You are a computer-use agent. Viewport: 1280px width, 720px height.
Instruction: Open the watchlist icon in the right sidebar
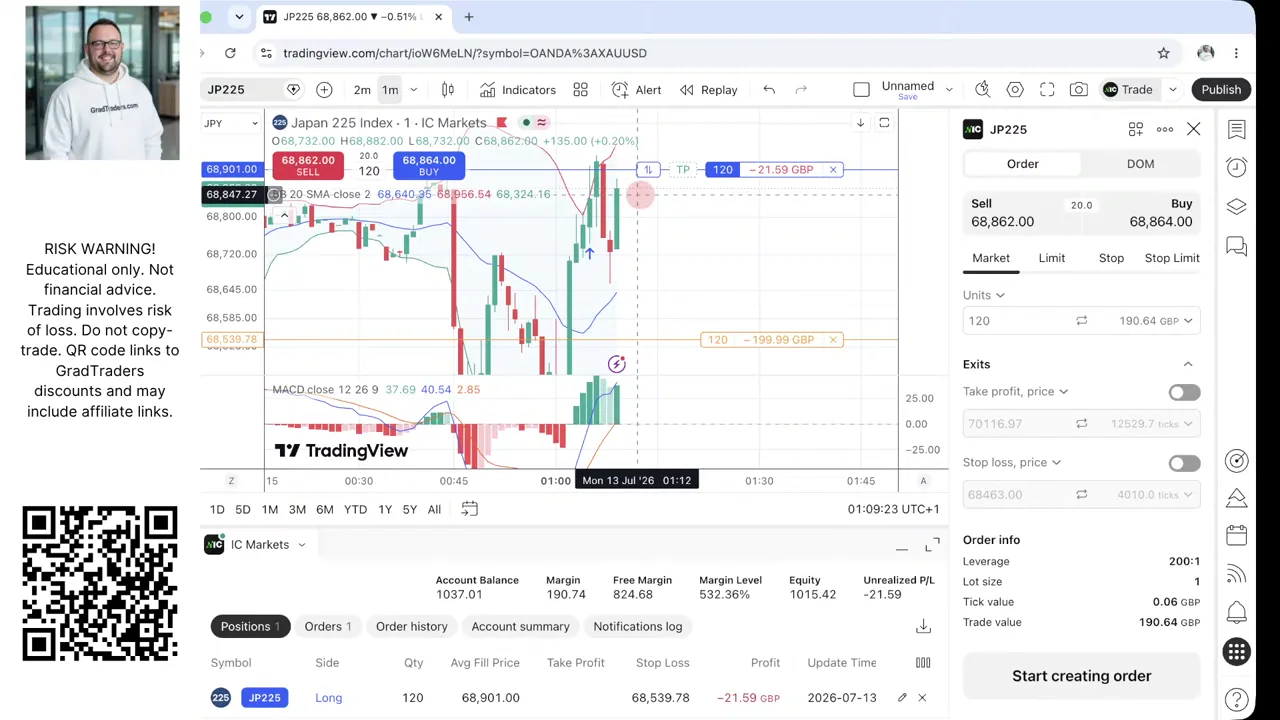1237,130
